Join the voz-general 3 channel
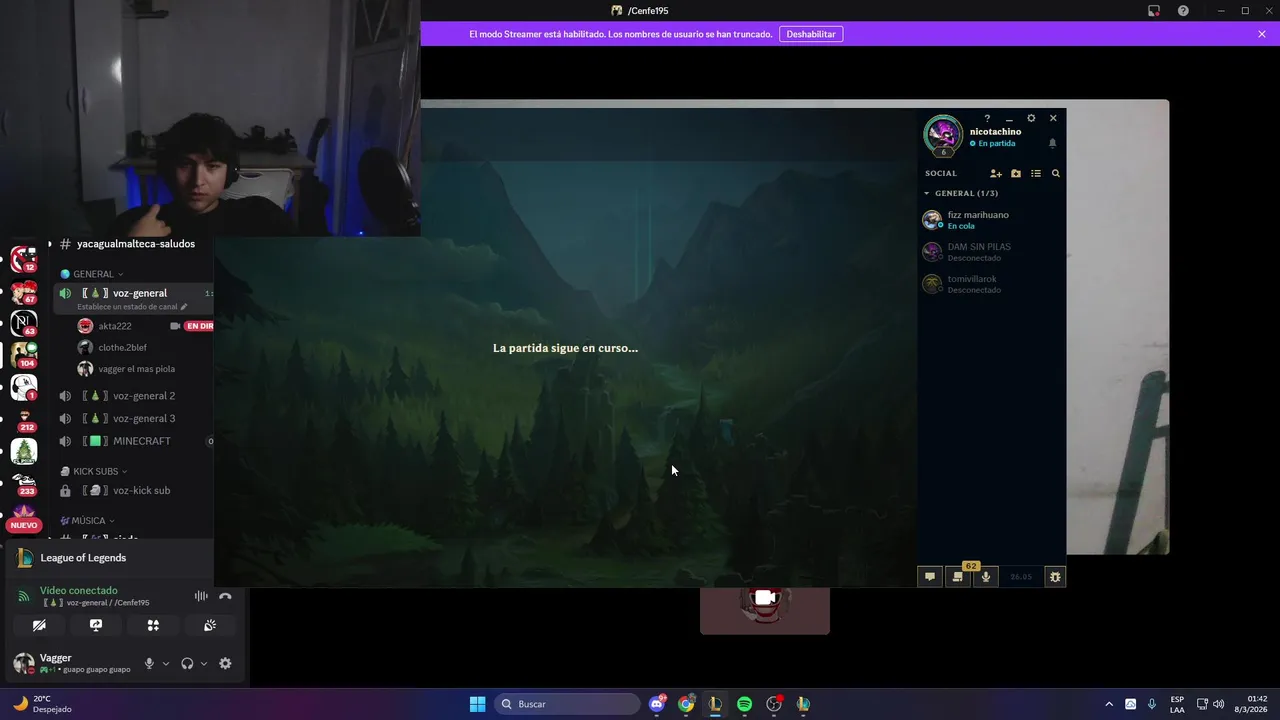This screenshot has height=720, width=1280. tap(134, 418)
